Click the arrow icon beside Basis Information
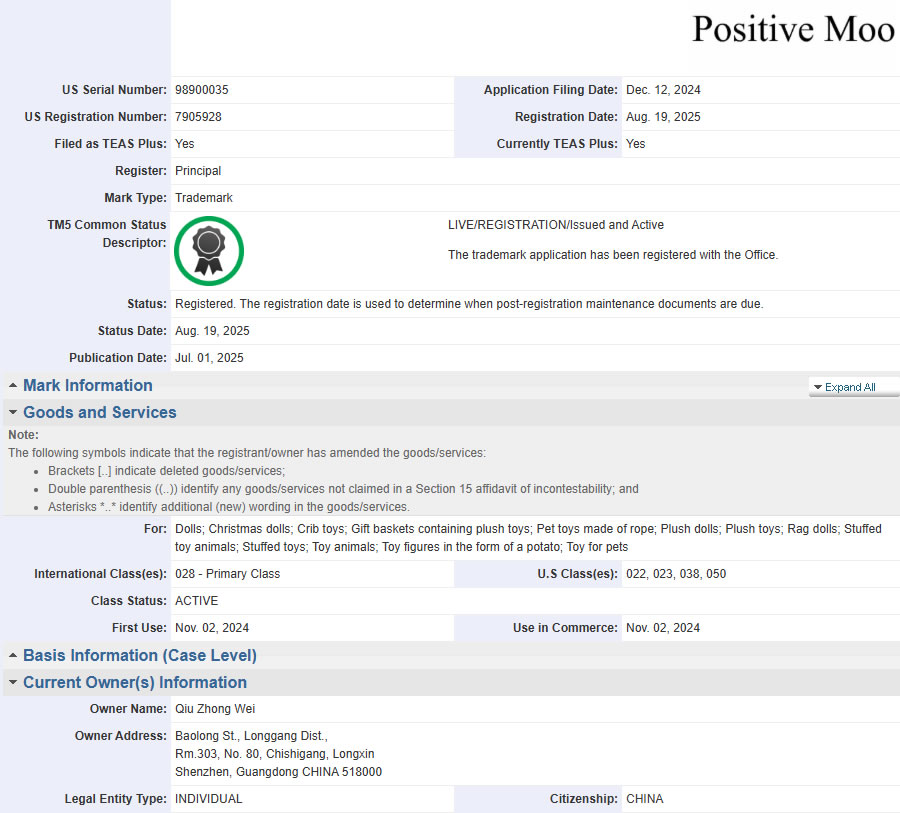Viewport: 900px width, 813px height. (12, 656)
